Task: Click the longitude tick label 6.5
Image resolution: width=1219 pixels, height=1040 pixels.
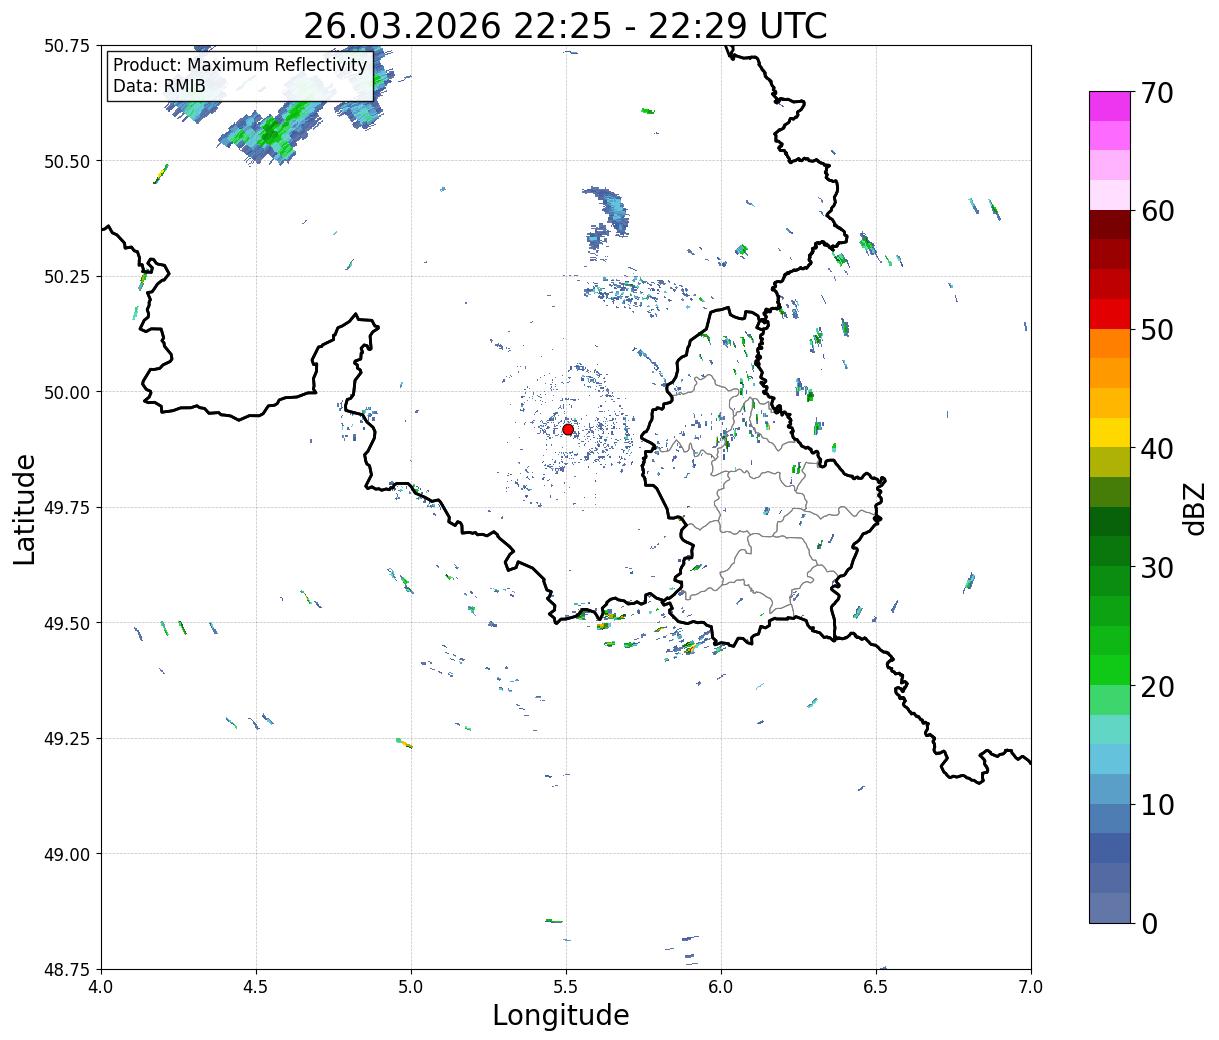Action: click(876, 987)
